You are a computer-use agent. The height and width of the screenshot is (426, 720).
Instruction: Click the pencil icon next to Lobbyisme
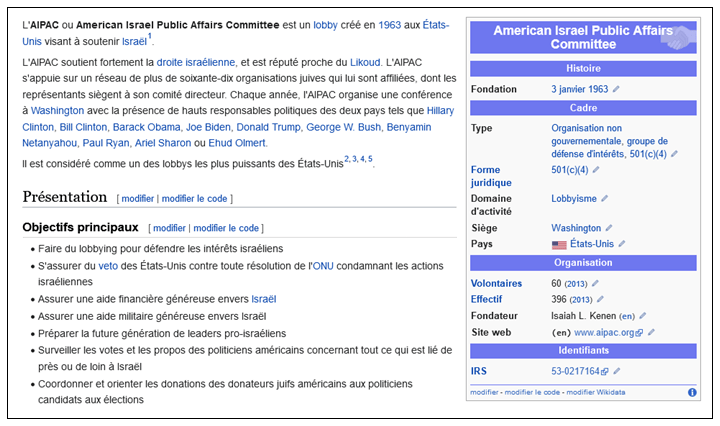(604, 198)
